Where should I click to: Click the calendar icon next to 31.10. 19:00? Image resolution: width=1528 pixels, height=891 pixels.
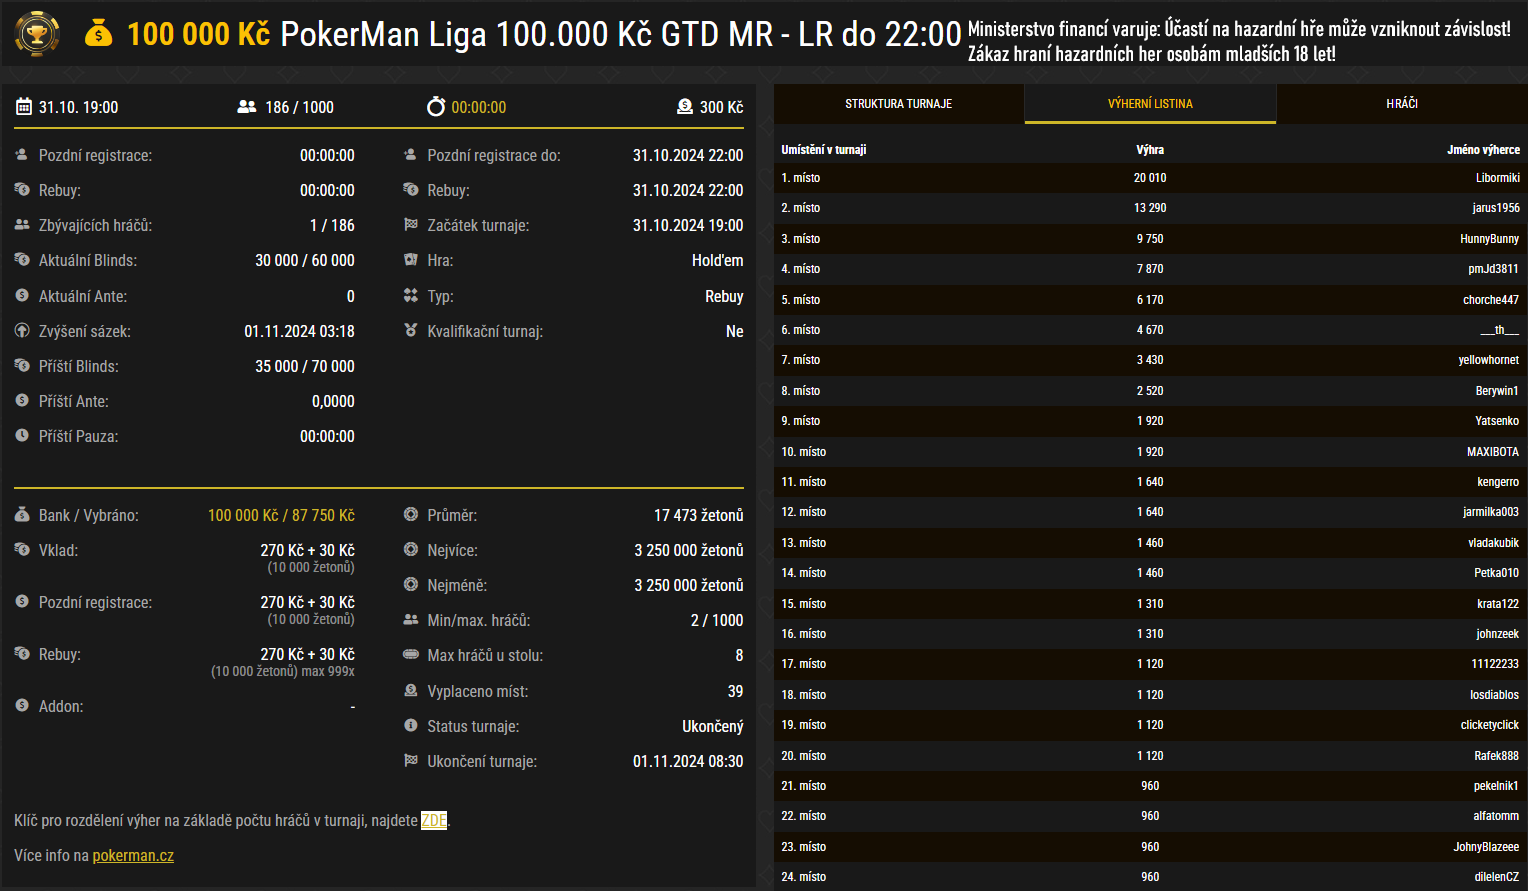(23, 106)
